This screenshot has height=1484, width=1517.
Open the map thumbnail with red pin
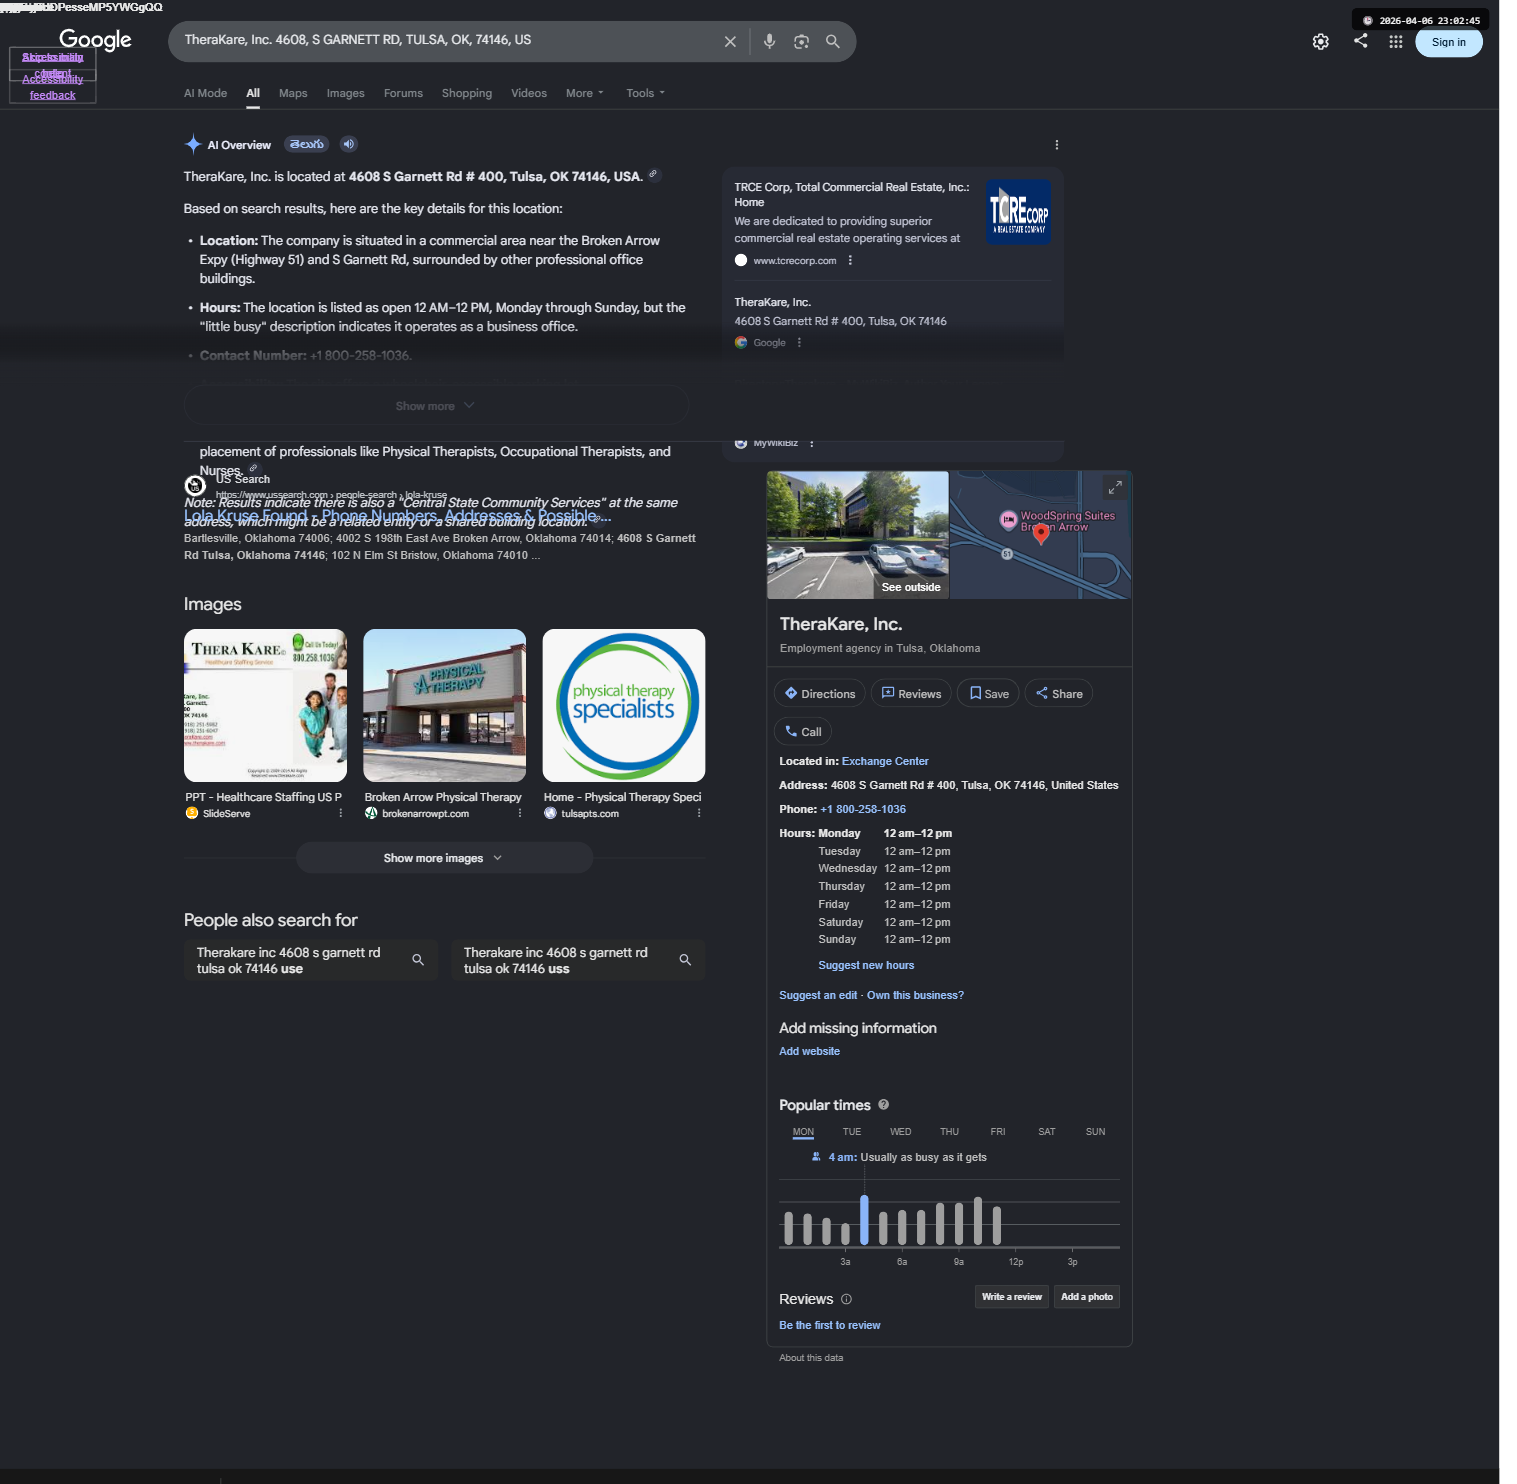(x=1040, y=535)
